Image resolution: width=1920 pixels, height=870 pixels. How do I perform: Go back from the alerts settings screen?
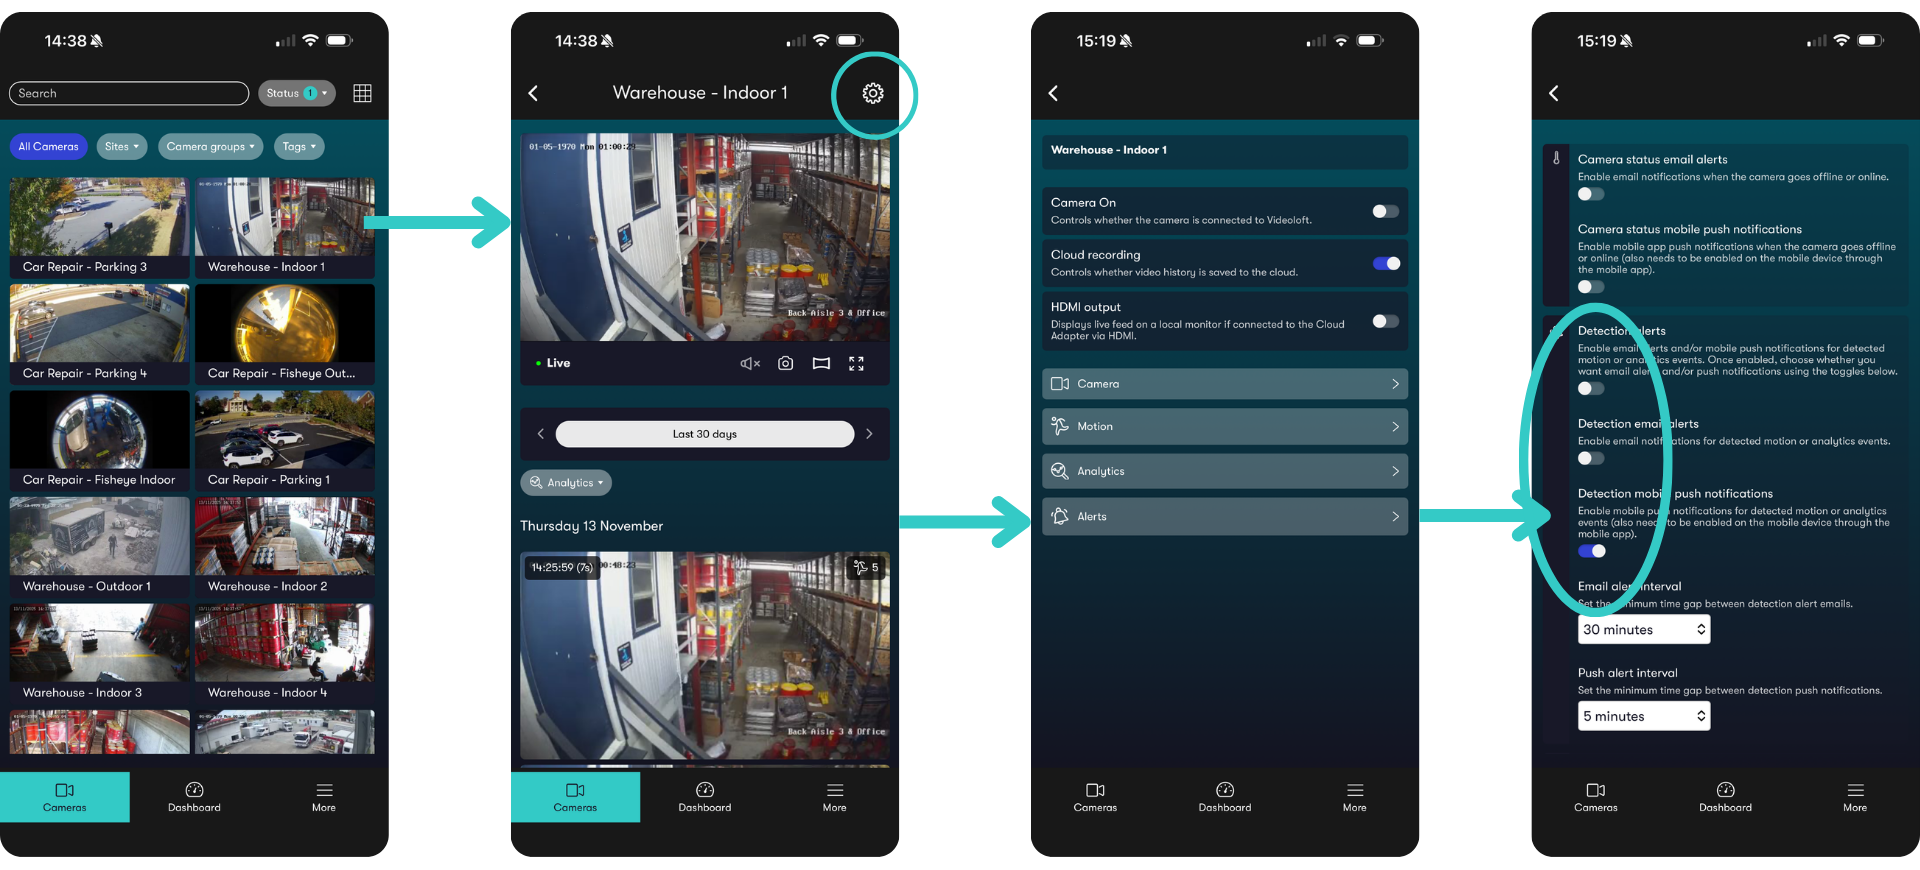point(1554,93)
